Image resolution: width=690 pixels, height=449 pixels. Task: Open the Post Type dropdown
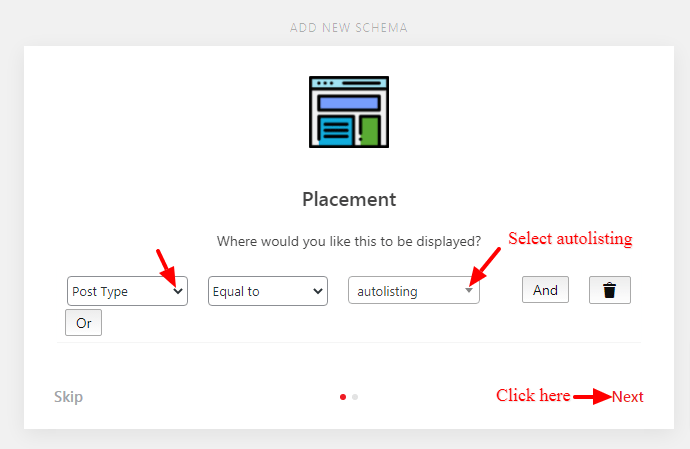coord(127,291)
